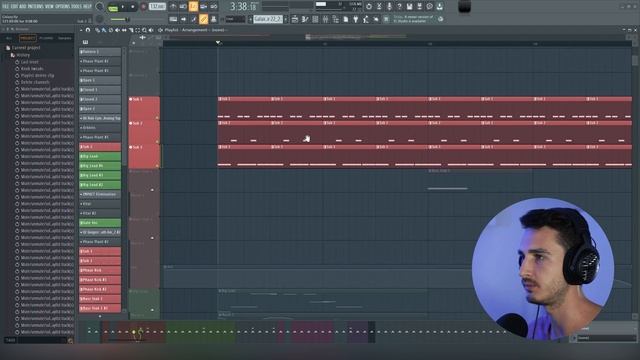Toggle the Playlist snap magnet icon
640x360 pixels.
click(87, 30)
